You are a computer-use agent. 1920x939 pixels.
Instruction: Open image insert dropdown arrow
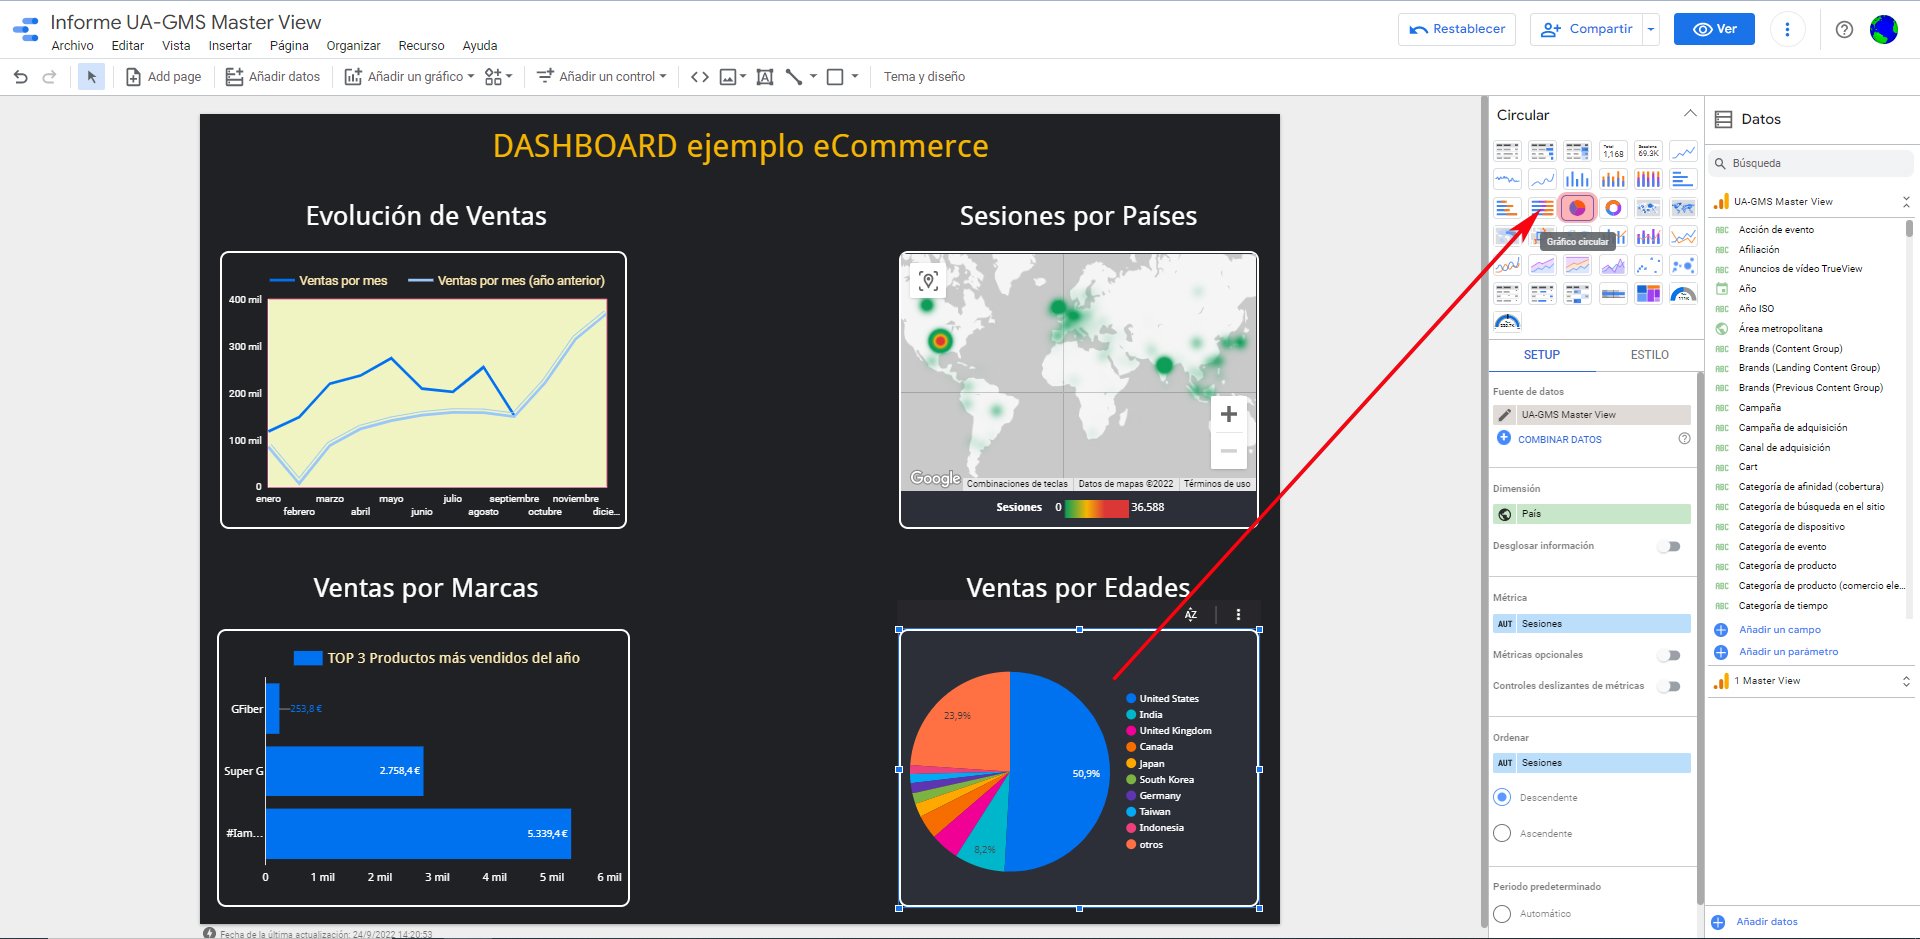pyautogui.click(x=743, y=77)
